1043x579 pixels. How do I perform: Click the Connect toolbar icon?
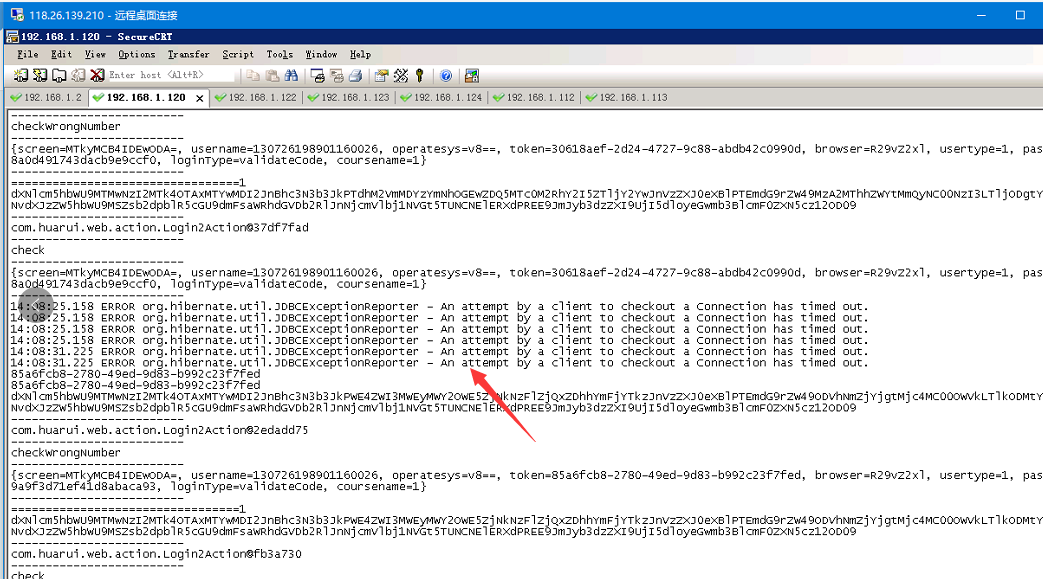click(21, 76)
